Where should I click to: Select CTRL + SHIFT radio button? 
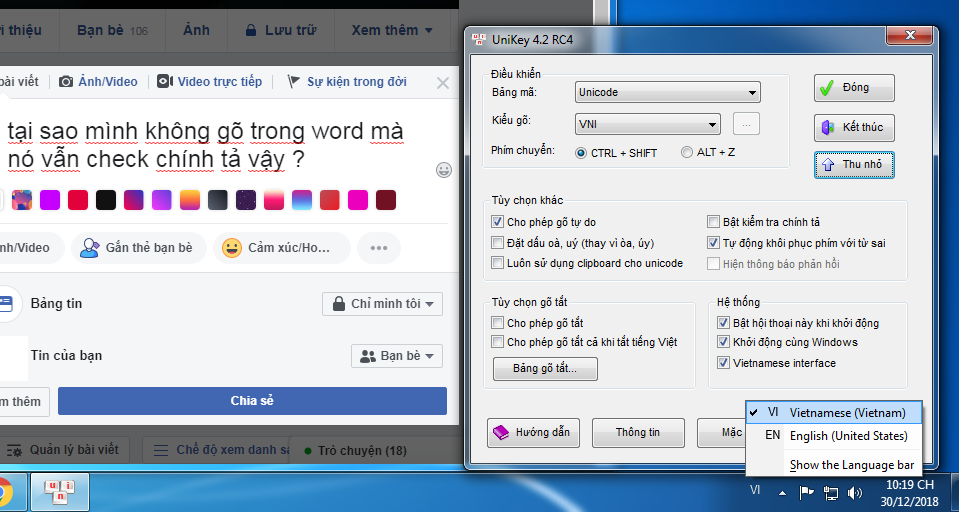[581, 153]
